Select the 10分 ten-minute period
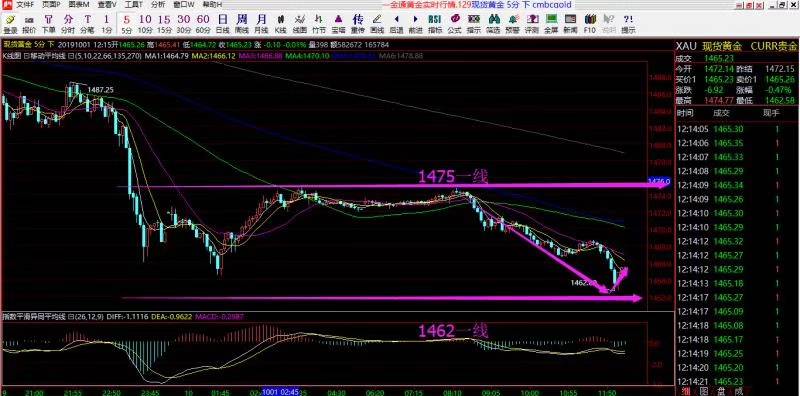Image resolution: width=800 pixels, height=396 pixels. tap(145, 23)
